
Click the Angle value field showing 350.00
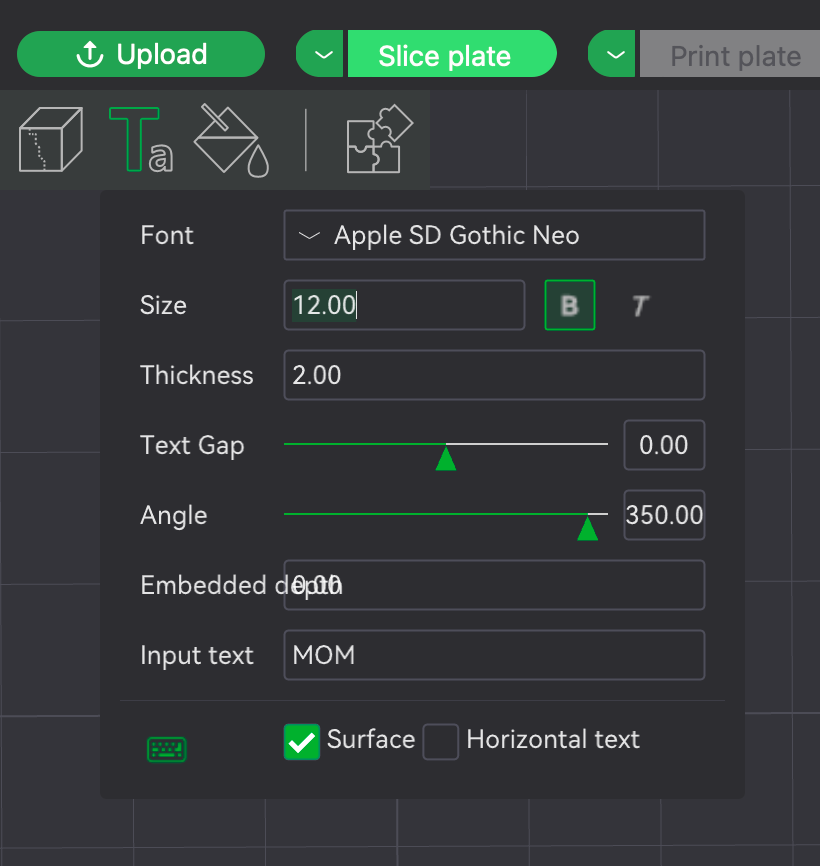point(664,515)
